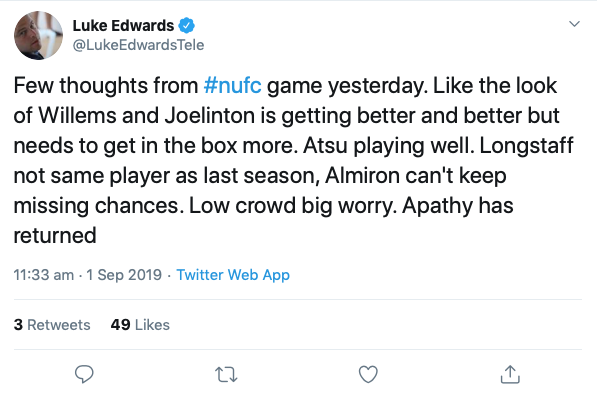This screenshot has height=397, width=597.
Task: Click the likes count number 49
Action: tap(120, 325)
